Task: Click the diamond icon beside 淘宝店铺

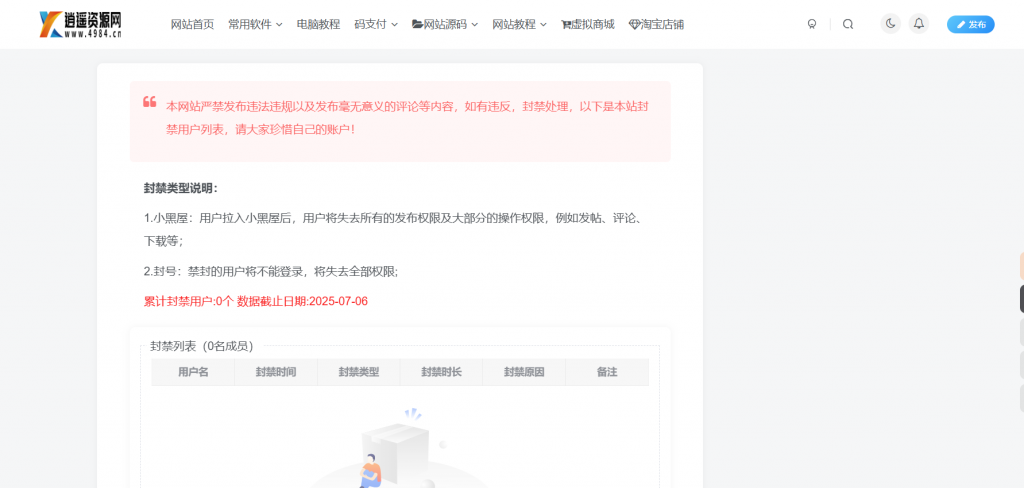Action: click(634, 25)
